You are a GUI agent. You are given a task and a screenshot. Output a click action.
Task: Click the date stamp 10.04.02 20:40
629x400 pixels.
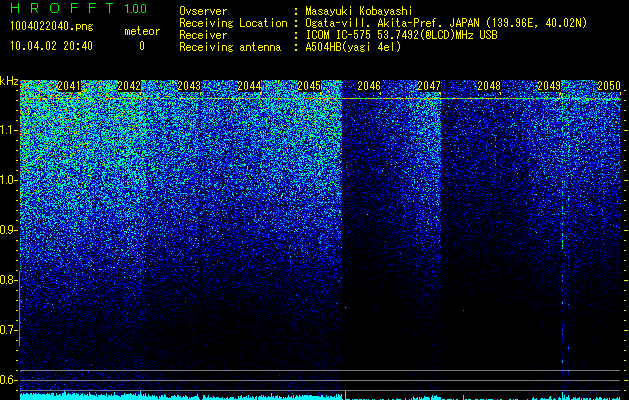pyautogui.click(x=51, y=46)
